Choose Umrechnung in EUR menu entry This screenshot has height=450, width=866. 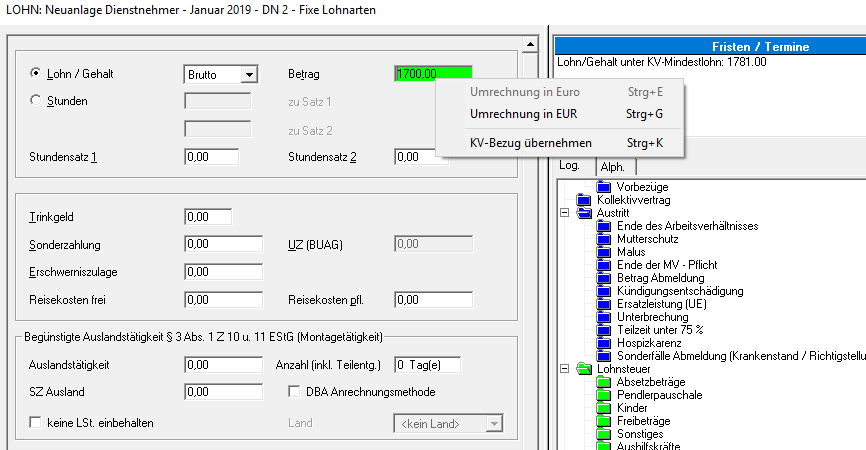coord(524,114)
